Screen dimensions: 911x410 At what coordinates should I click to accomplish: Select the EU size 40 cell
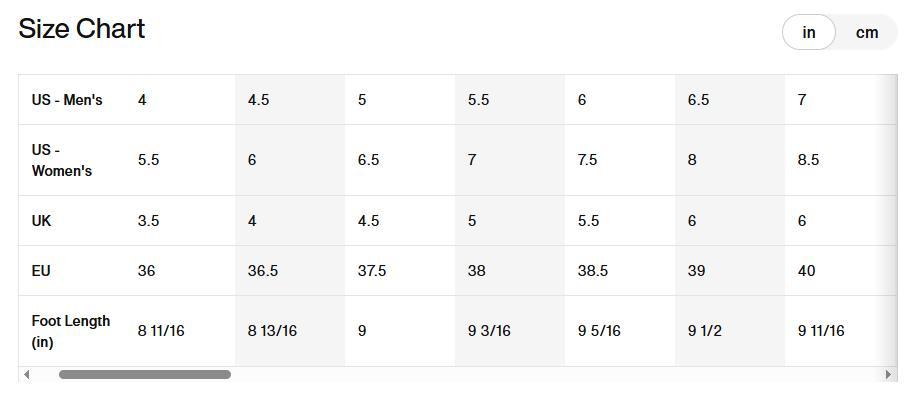point(806,271)
